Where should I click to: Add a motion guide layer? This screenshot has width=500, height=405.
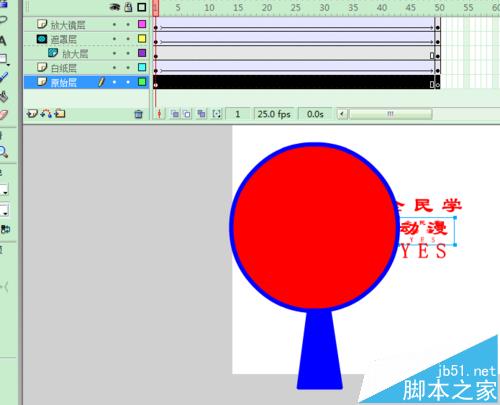(x=46, y=114)
